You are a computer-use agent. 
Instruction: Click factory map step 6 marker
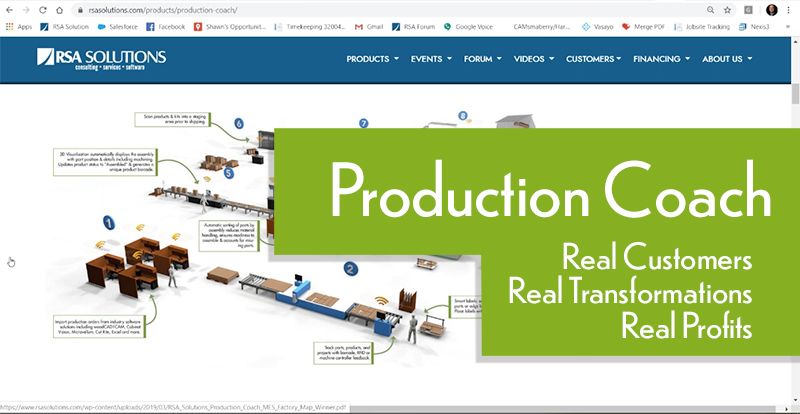[x=239, y=123]
